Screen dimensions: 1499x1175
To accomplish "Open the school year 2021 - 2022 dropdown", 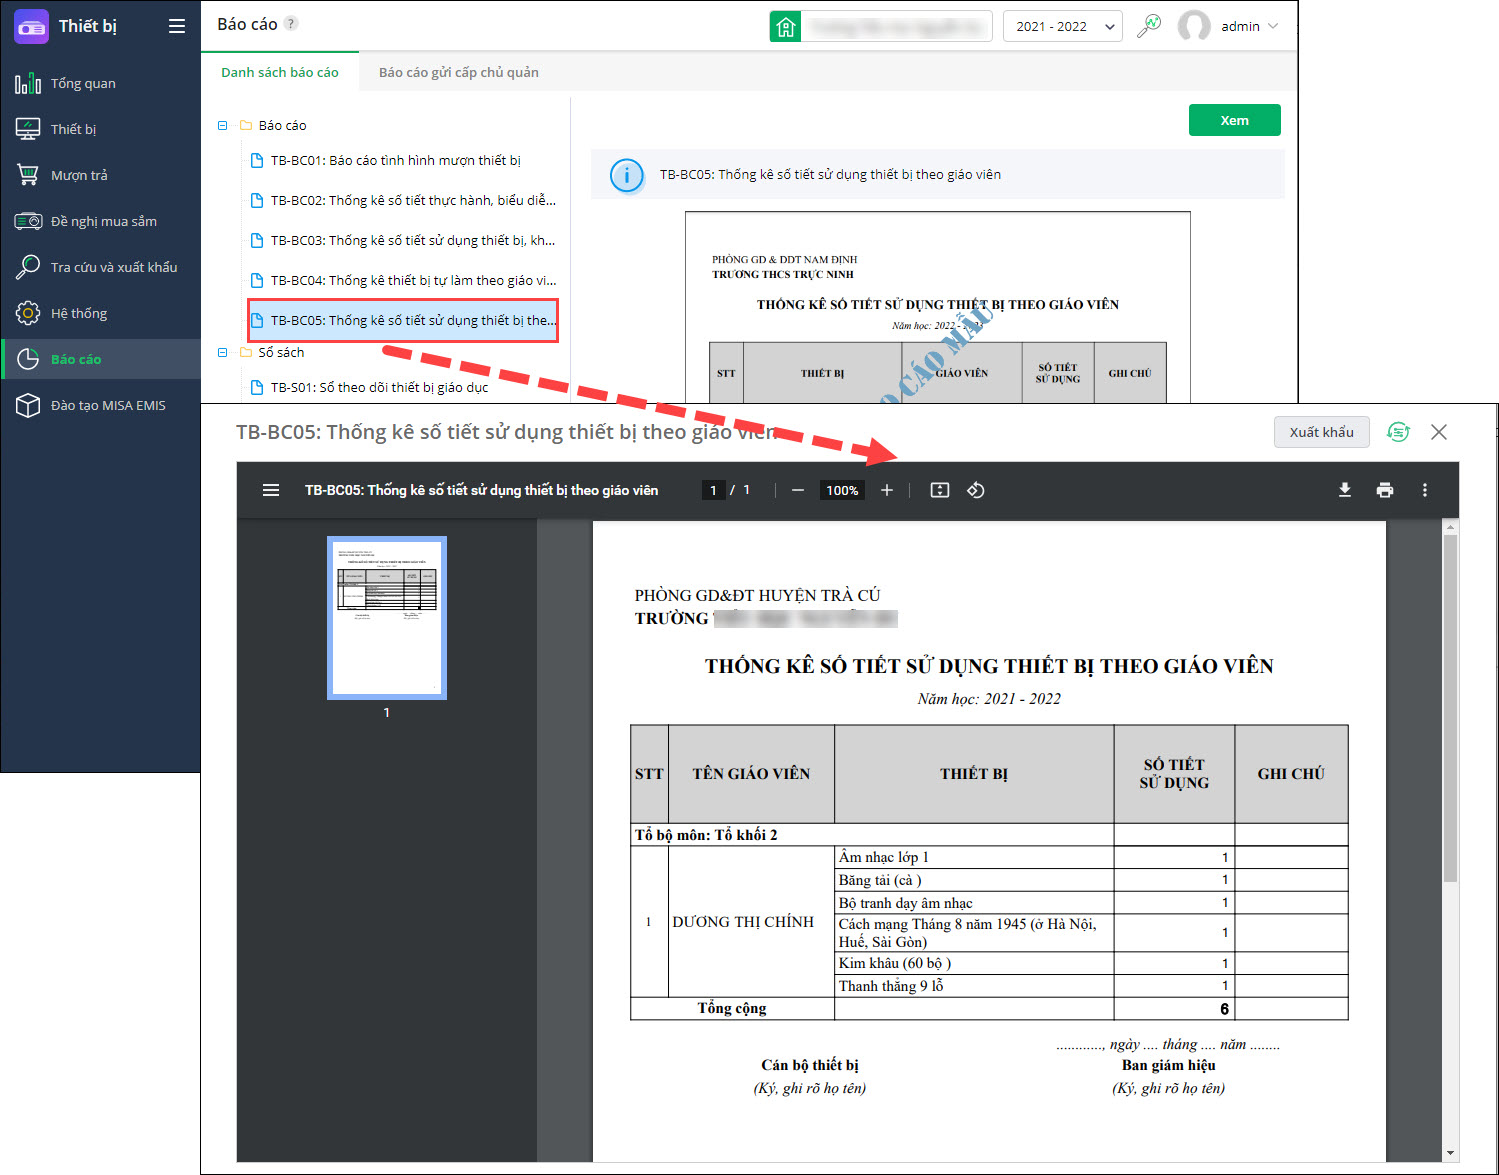I will [1063, 26].
